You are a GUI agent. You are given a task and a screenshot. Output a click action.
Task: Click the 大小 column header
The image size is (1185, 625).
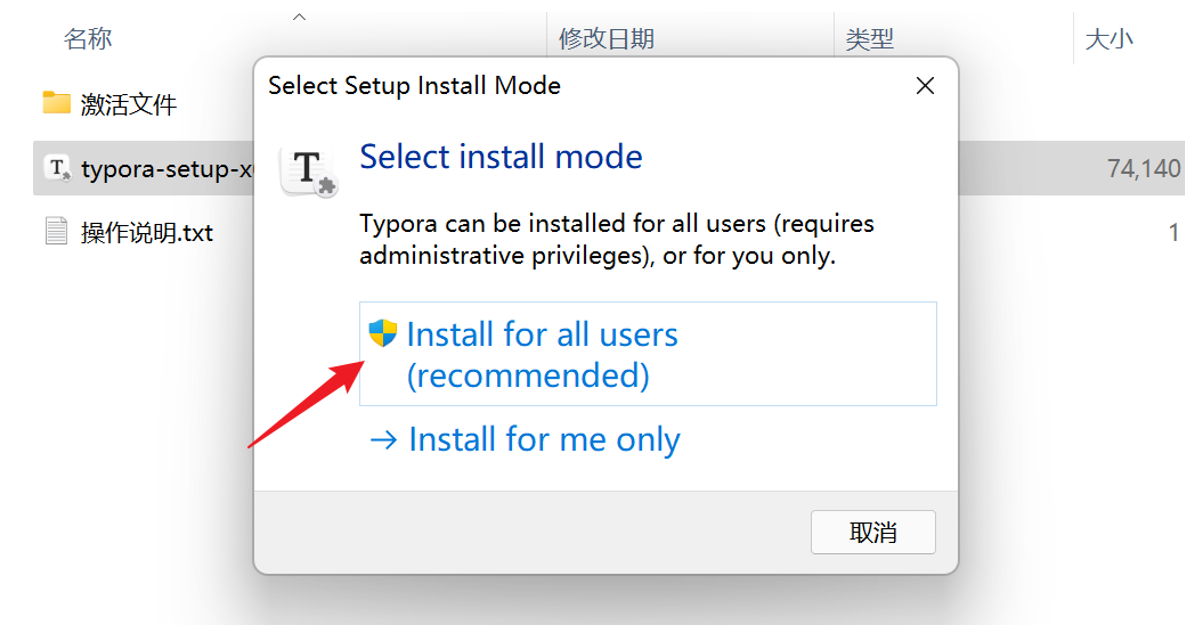click(1109, 38)
